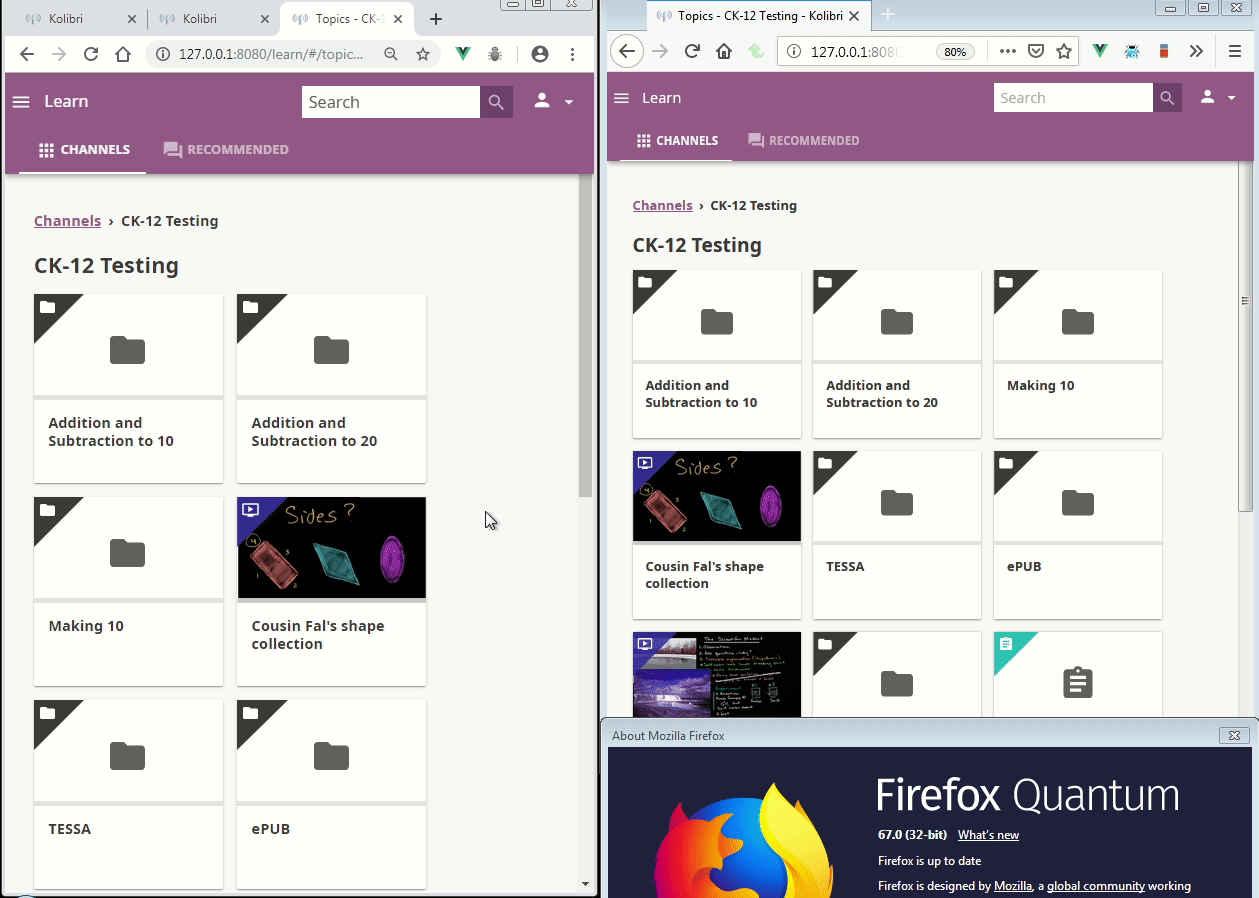1259x898 pixels.
Task: Click Chrome's address bar URL
Action: coord(271,54)
